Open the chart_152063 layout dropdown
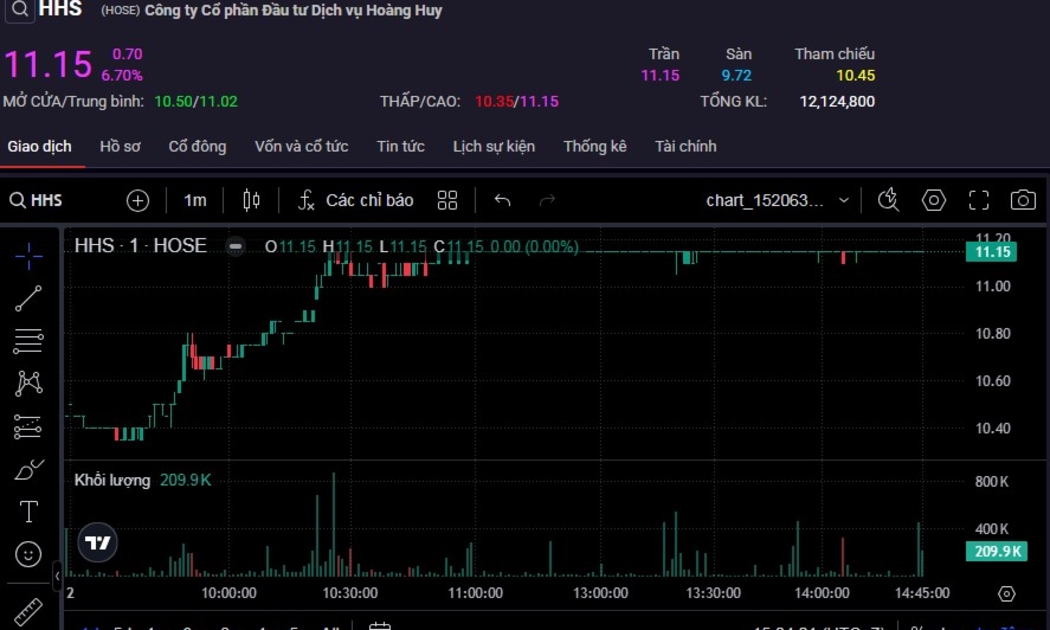The image size is (1050, 630). pos(777,200)
